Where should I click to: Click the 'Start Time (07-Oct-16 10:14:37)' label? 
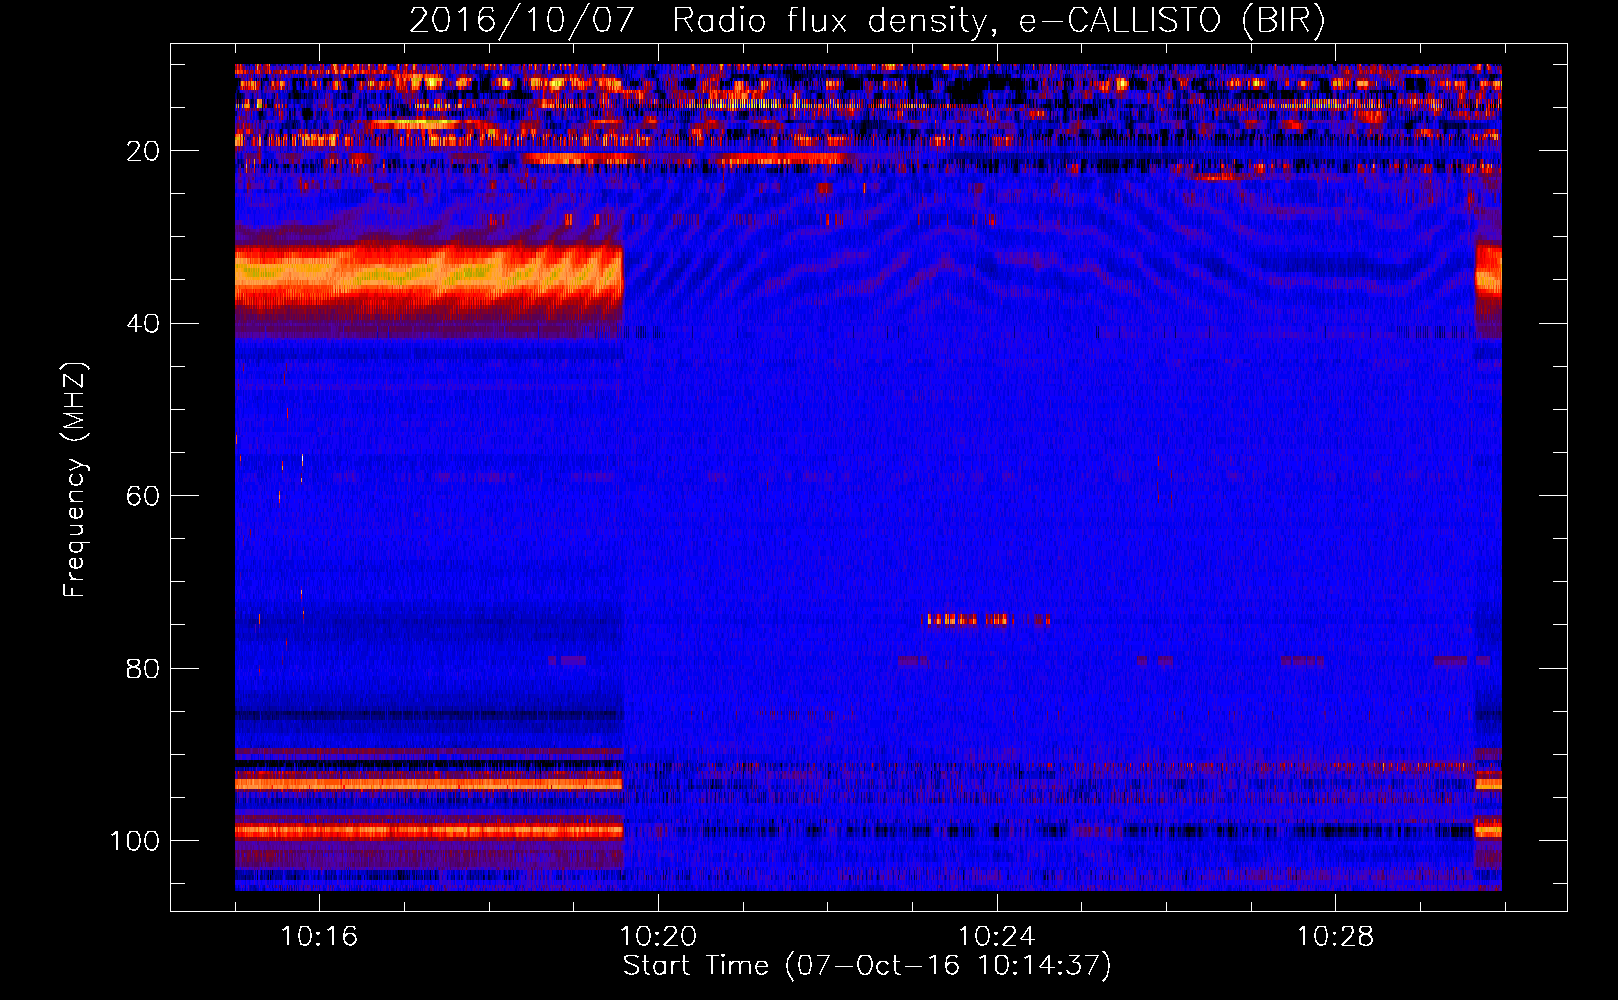click(867, 966)
